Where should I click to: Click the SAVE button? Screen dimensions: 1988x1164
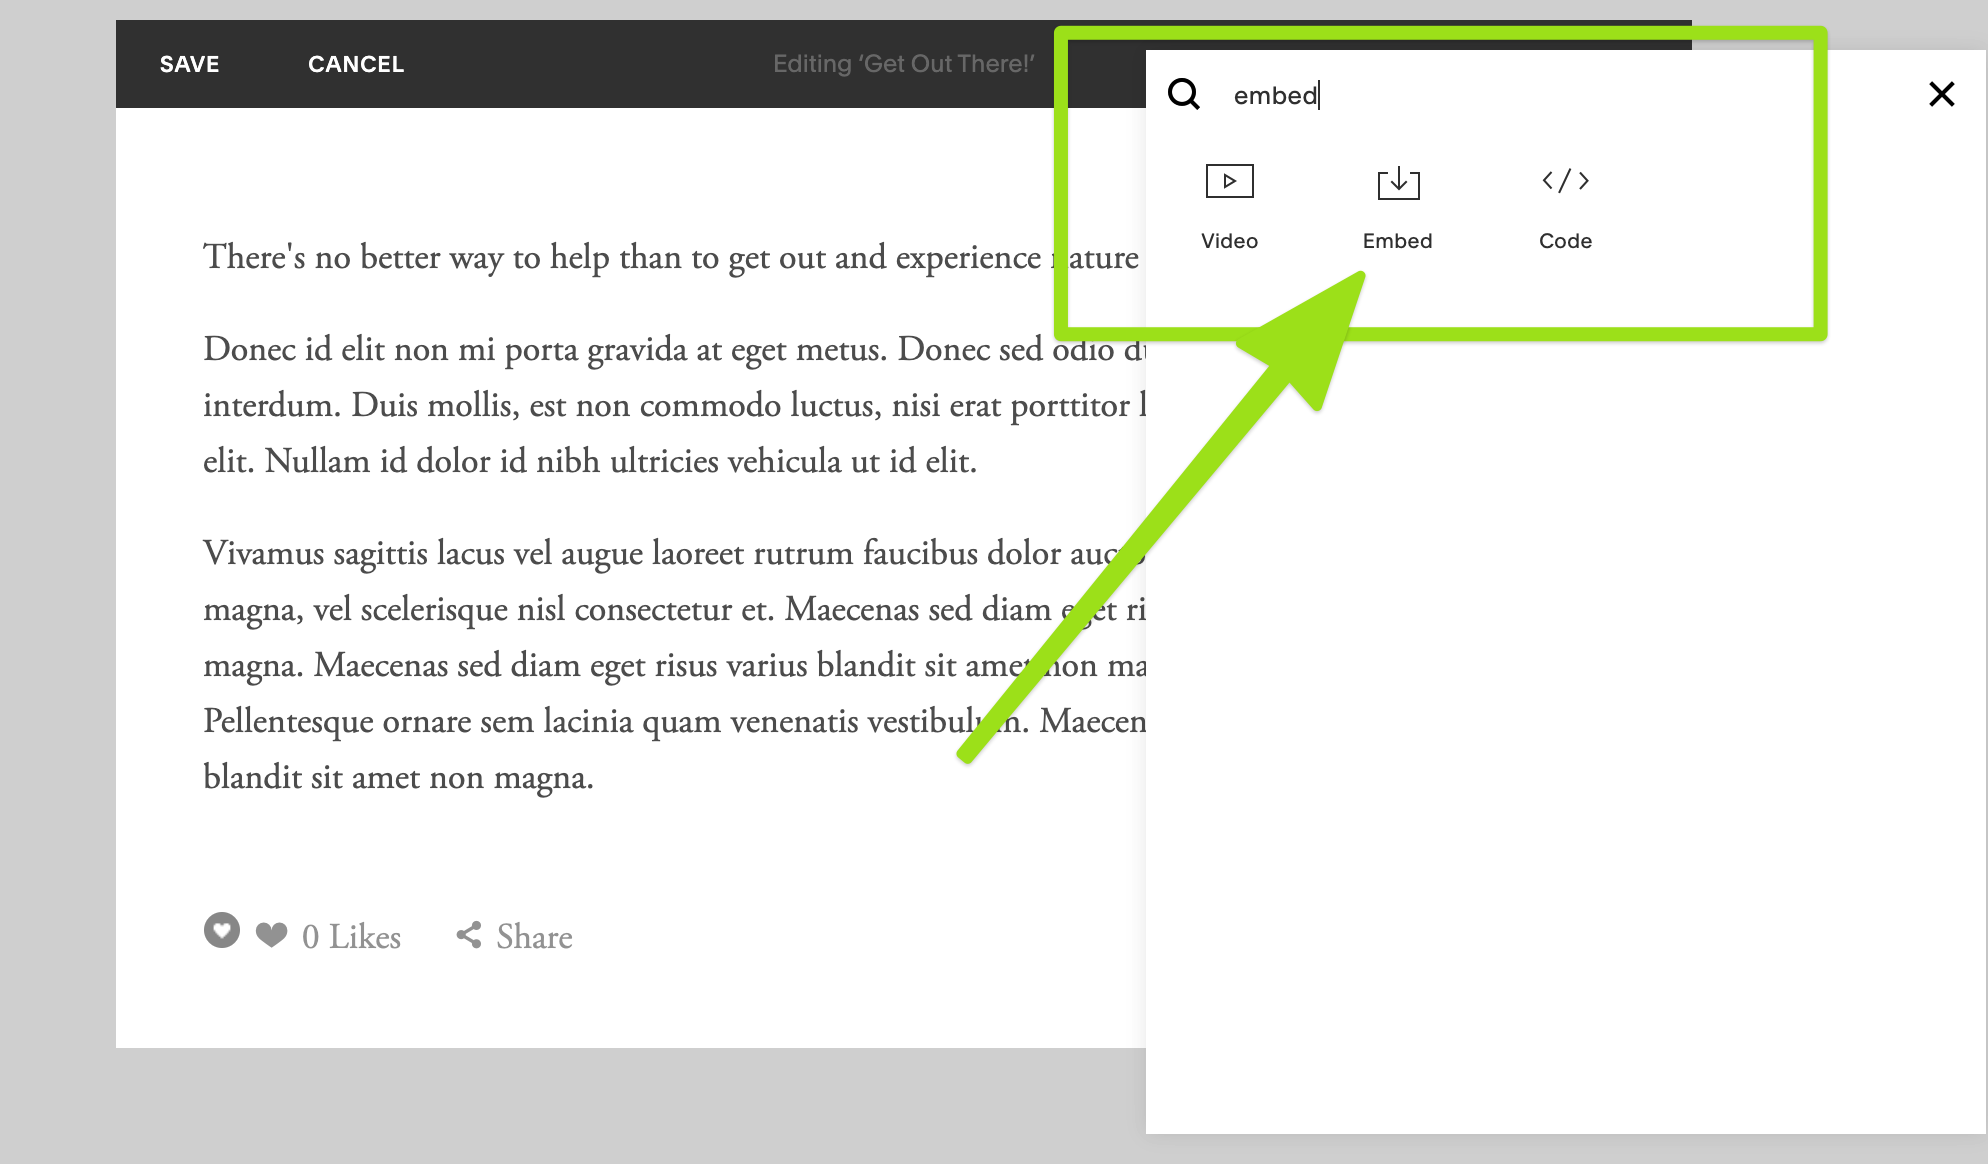click(x=189, y=64)
